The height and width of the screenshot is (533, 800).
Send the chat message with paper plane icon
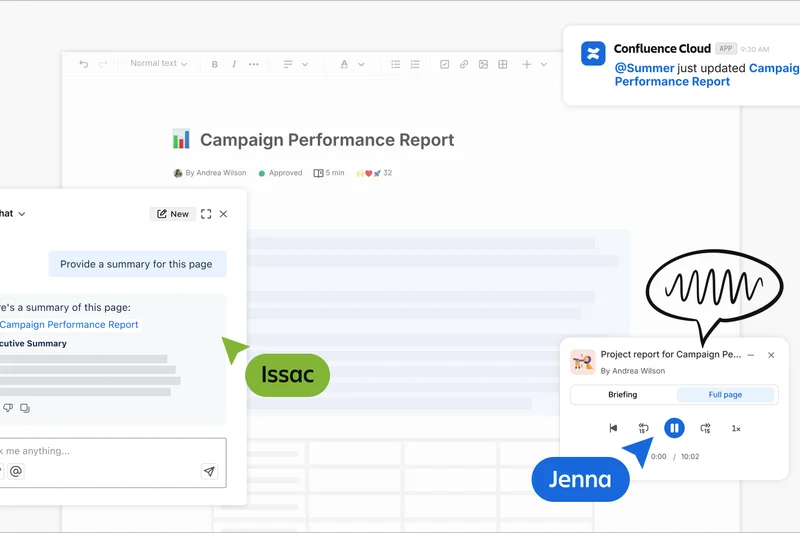coord(209,471)
